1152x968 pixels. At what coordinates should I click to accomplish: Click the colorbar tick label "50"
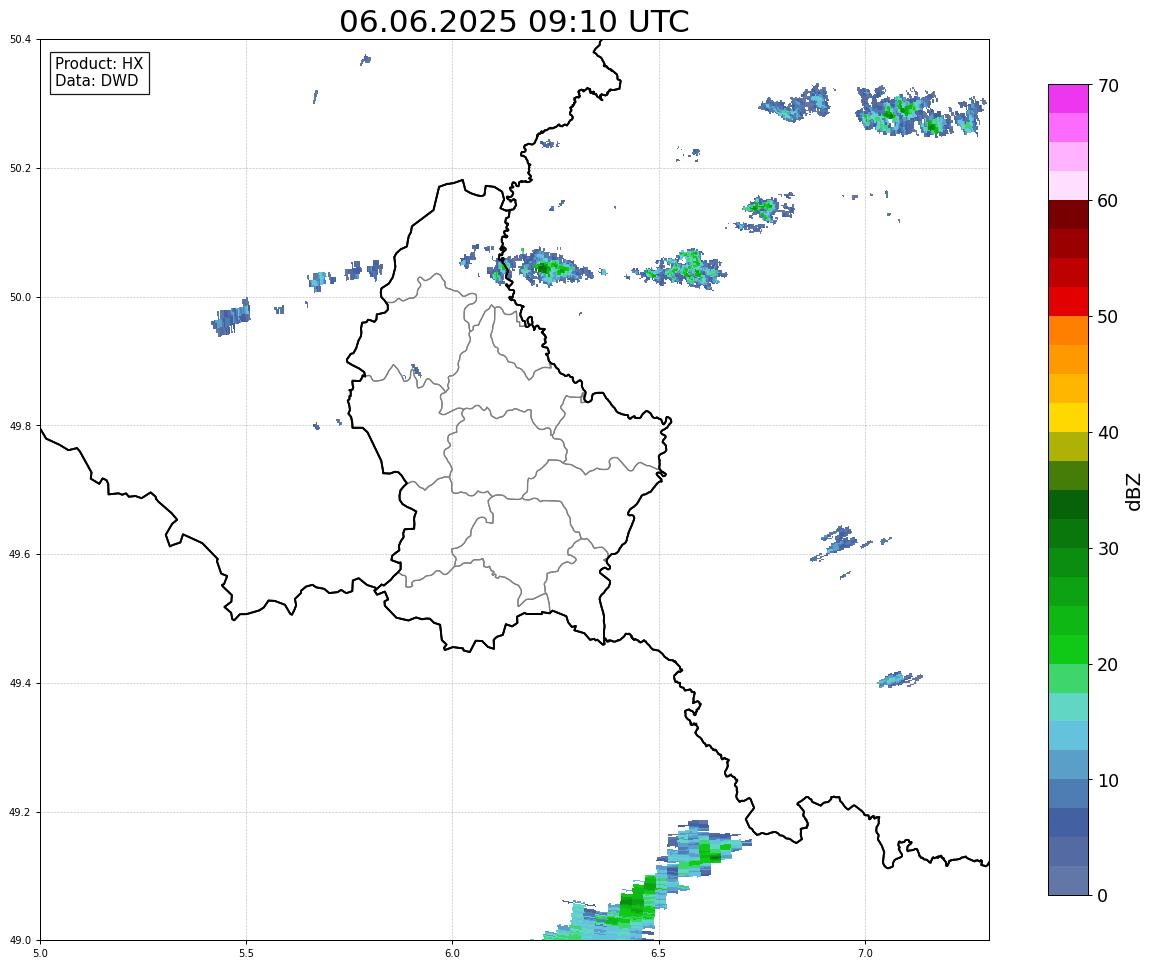pos(1108,317)
